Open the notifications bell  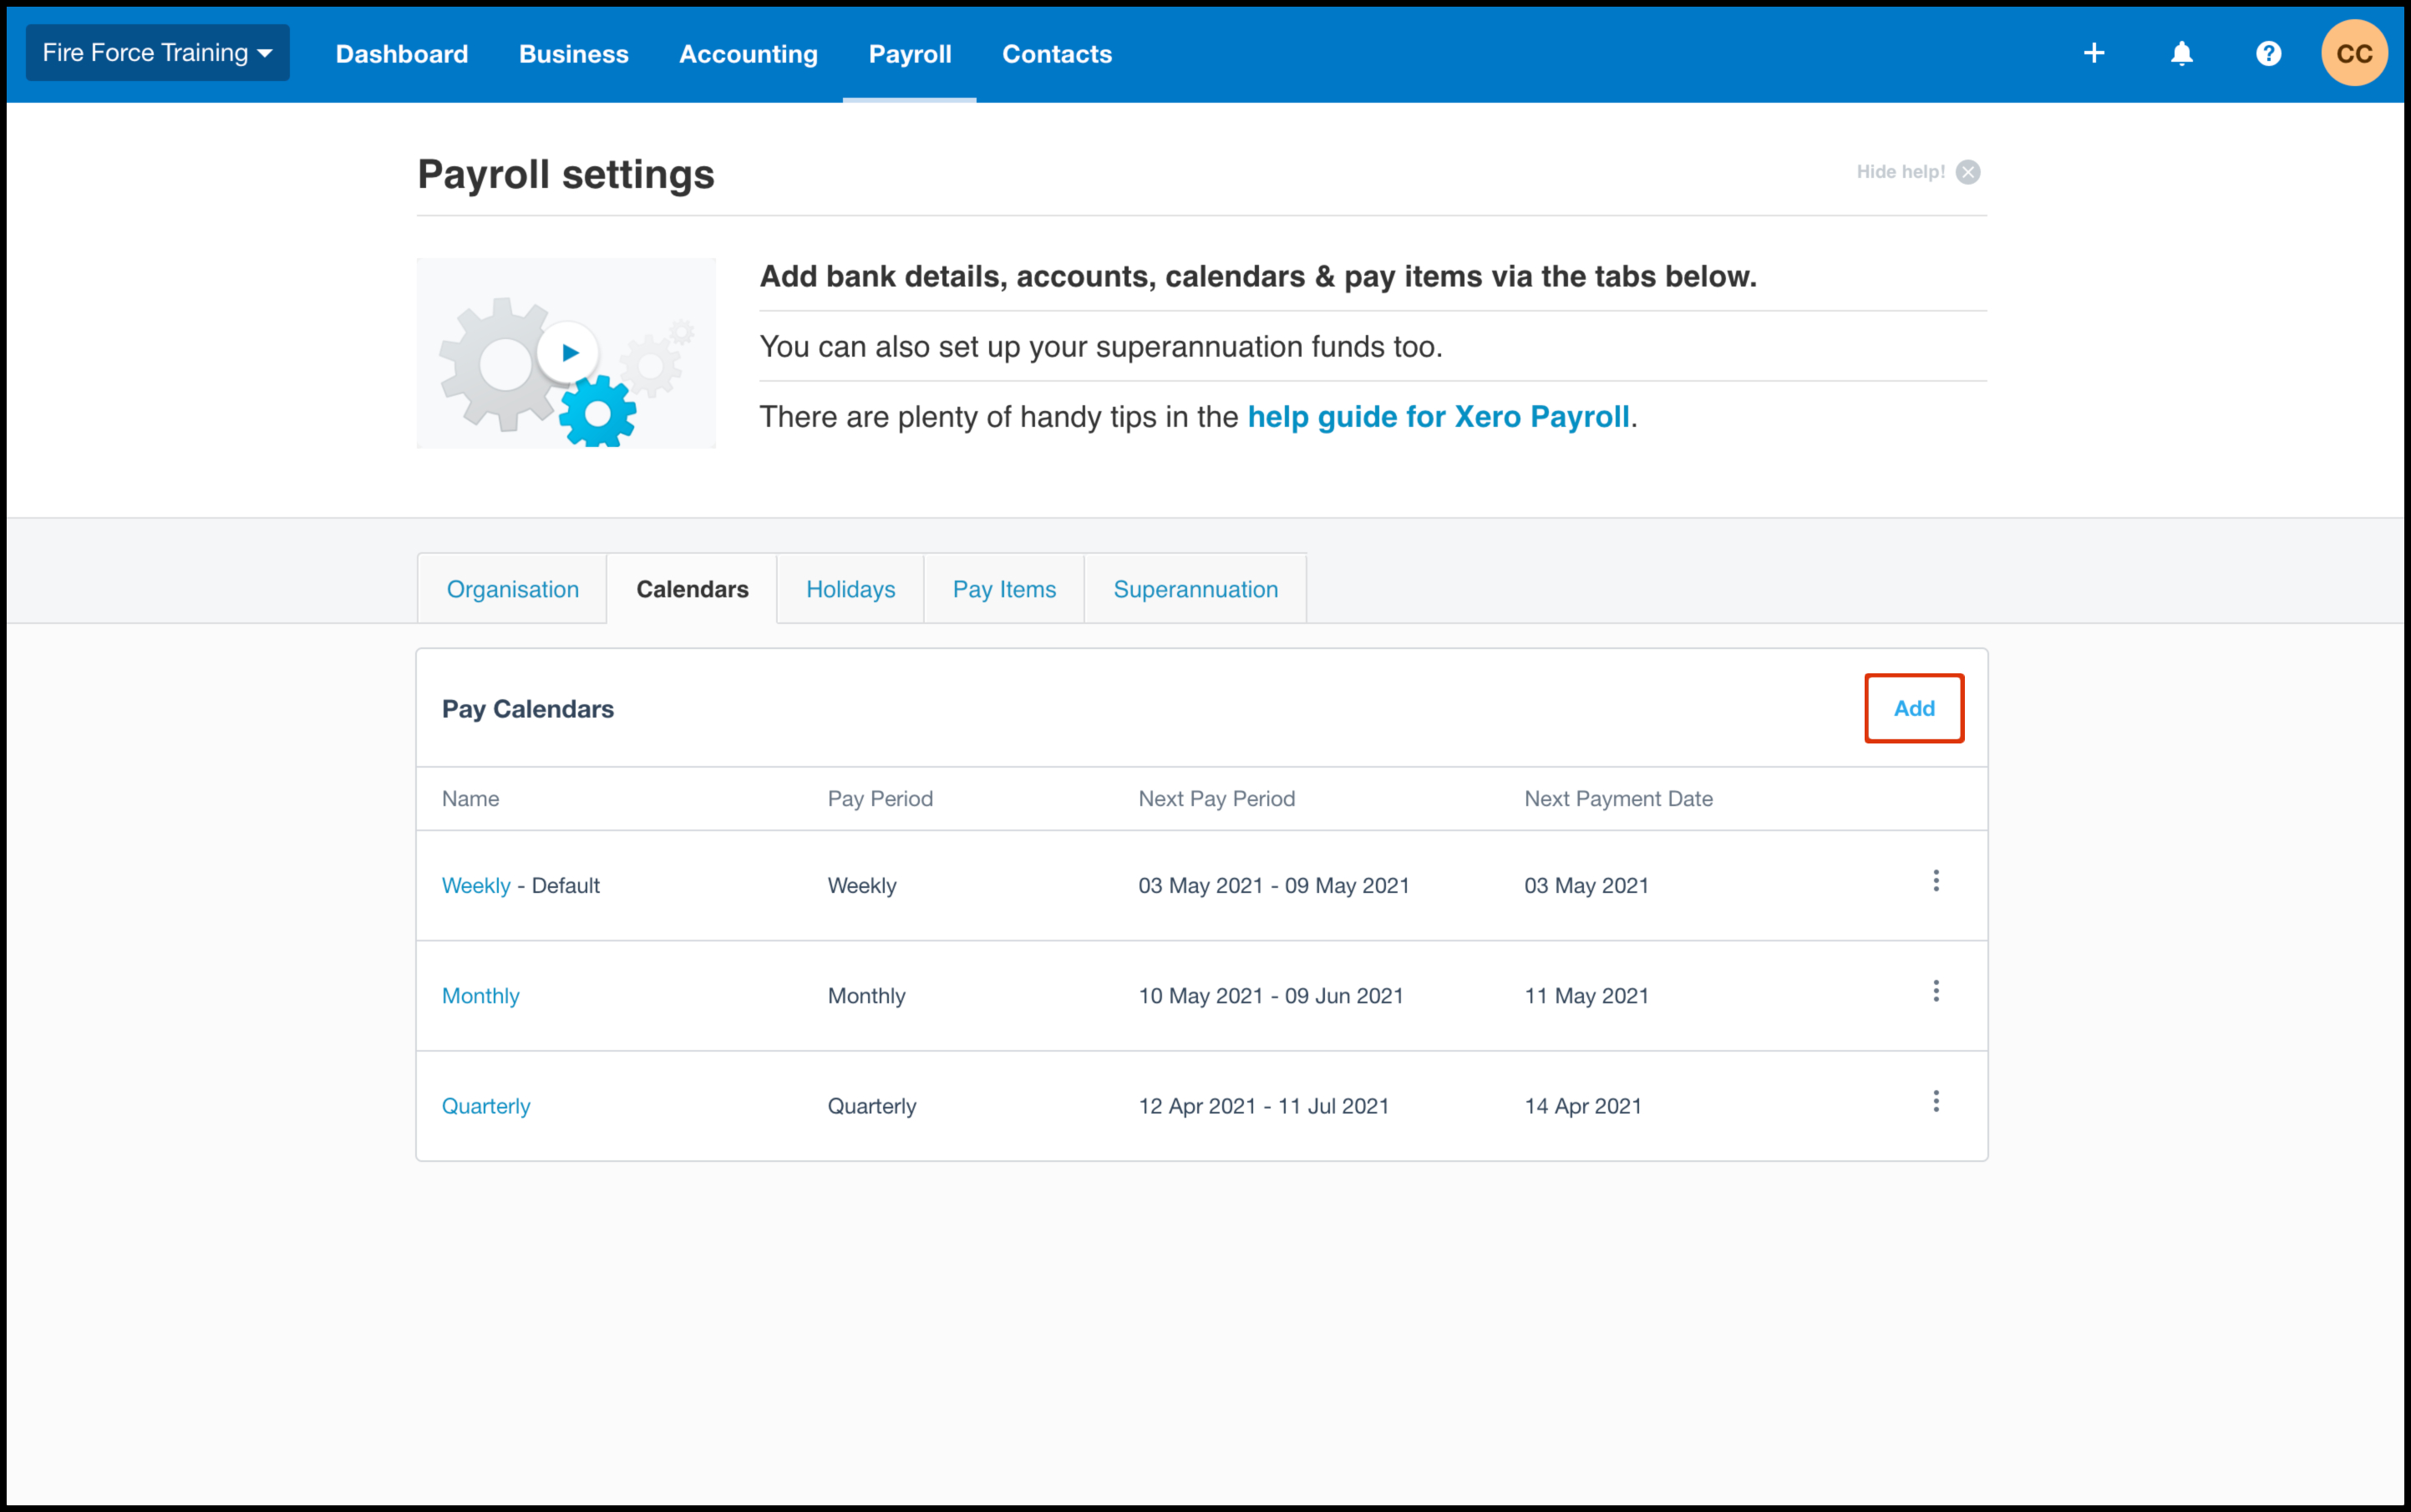[x=2181, y=54]
